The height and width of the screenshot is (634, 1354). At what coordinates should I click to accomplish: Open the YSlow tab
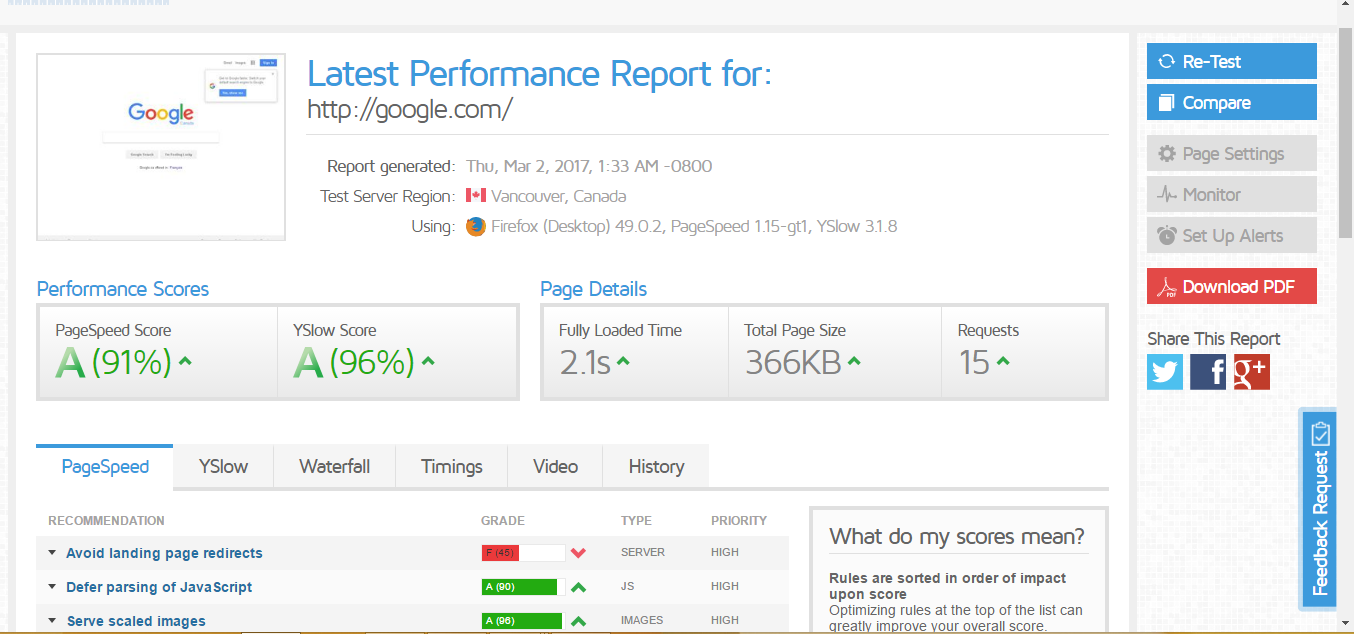(x=223, y=466)
